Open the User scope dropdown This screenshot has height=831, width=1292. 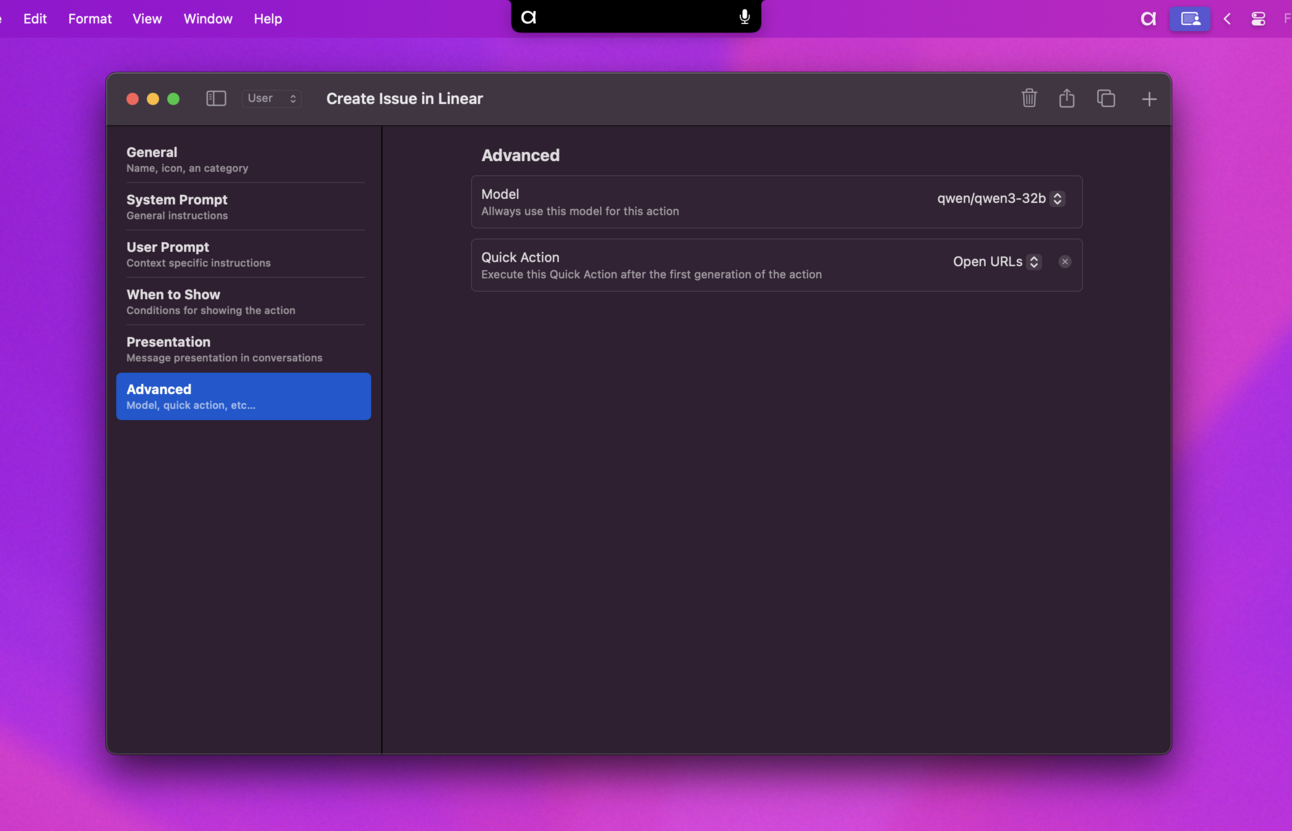(x=272, y=98)
